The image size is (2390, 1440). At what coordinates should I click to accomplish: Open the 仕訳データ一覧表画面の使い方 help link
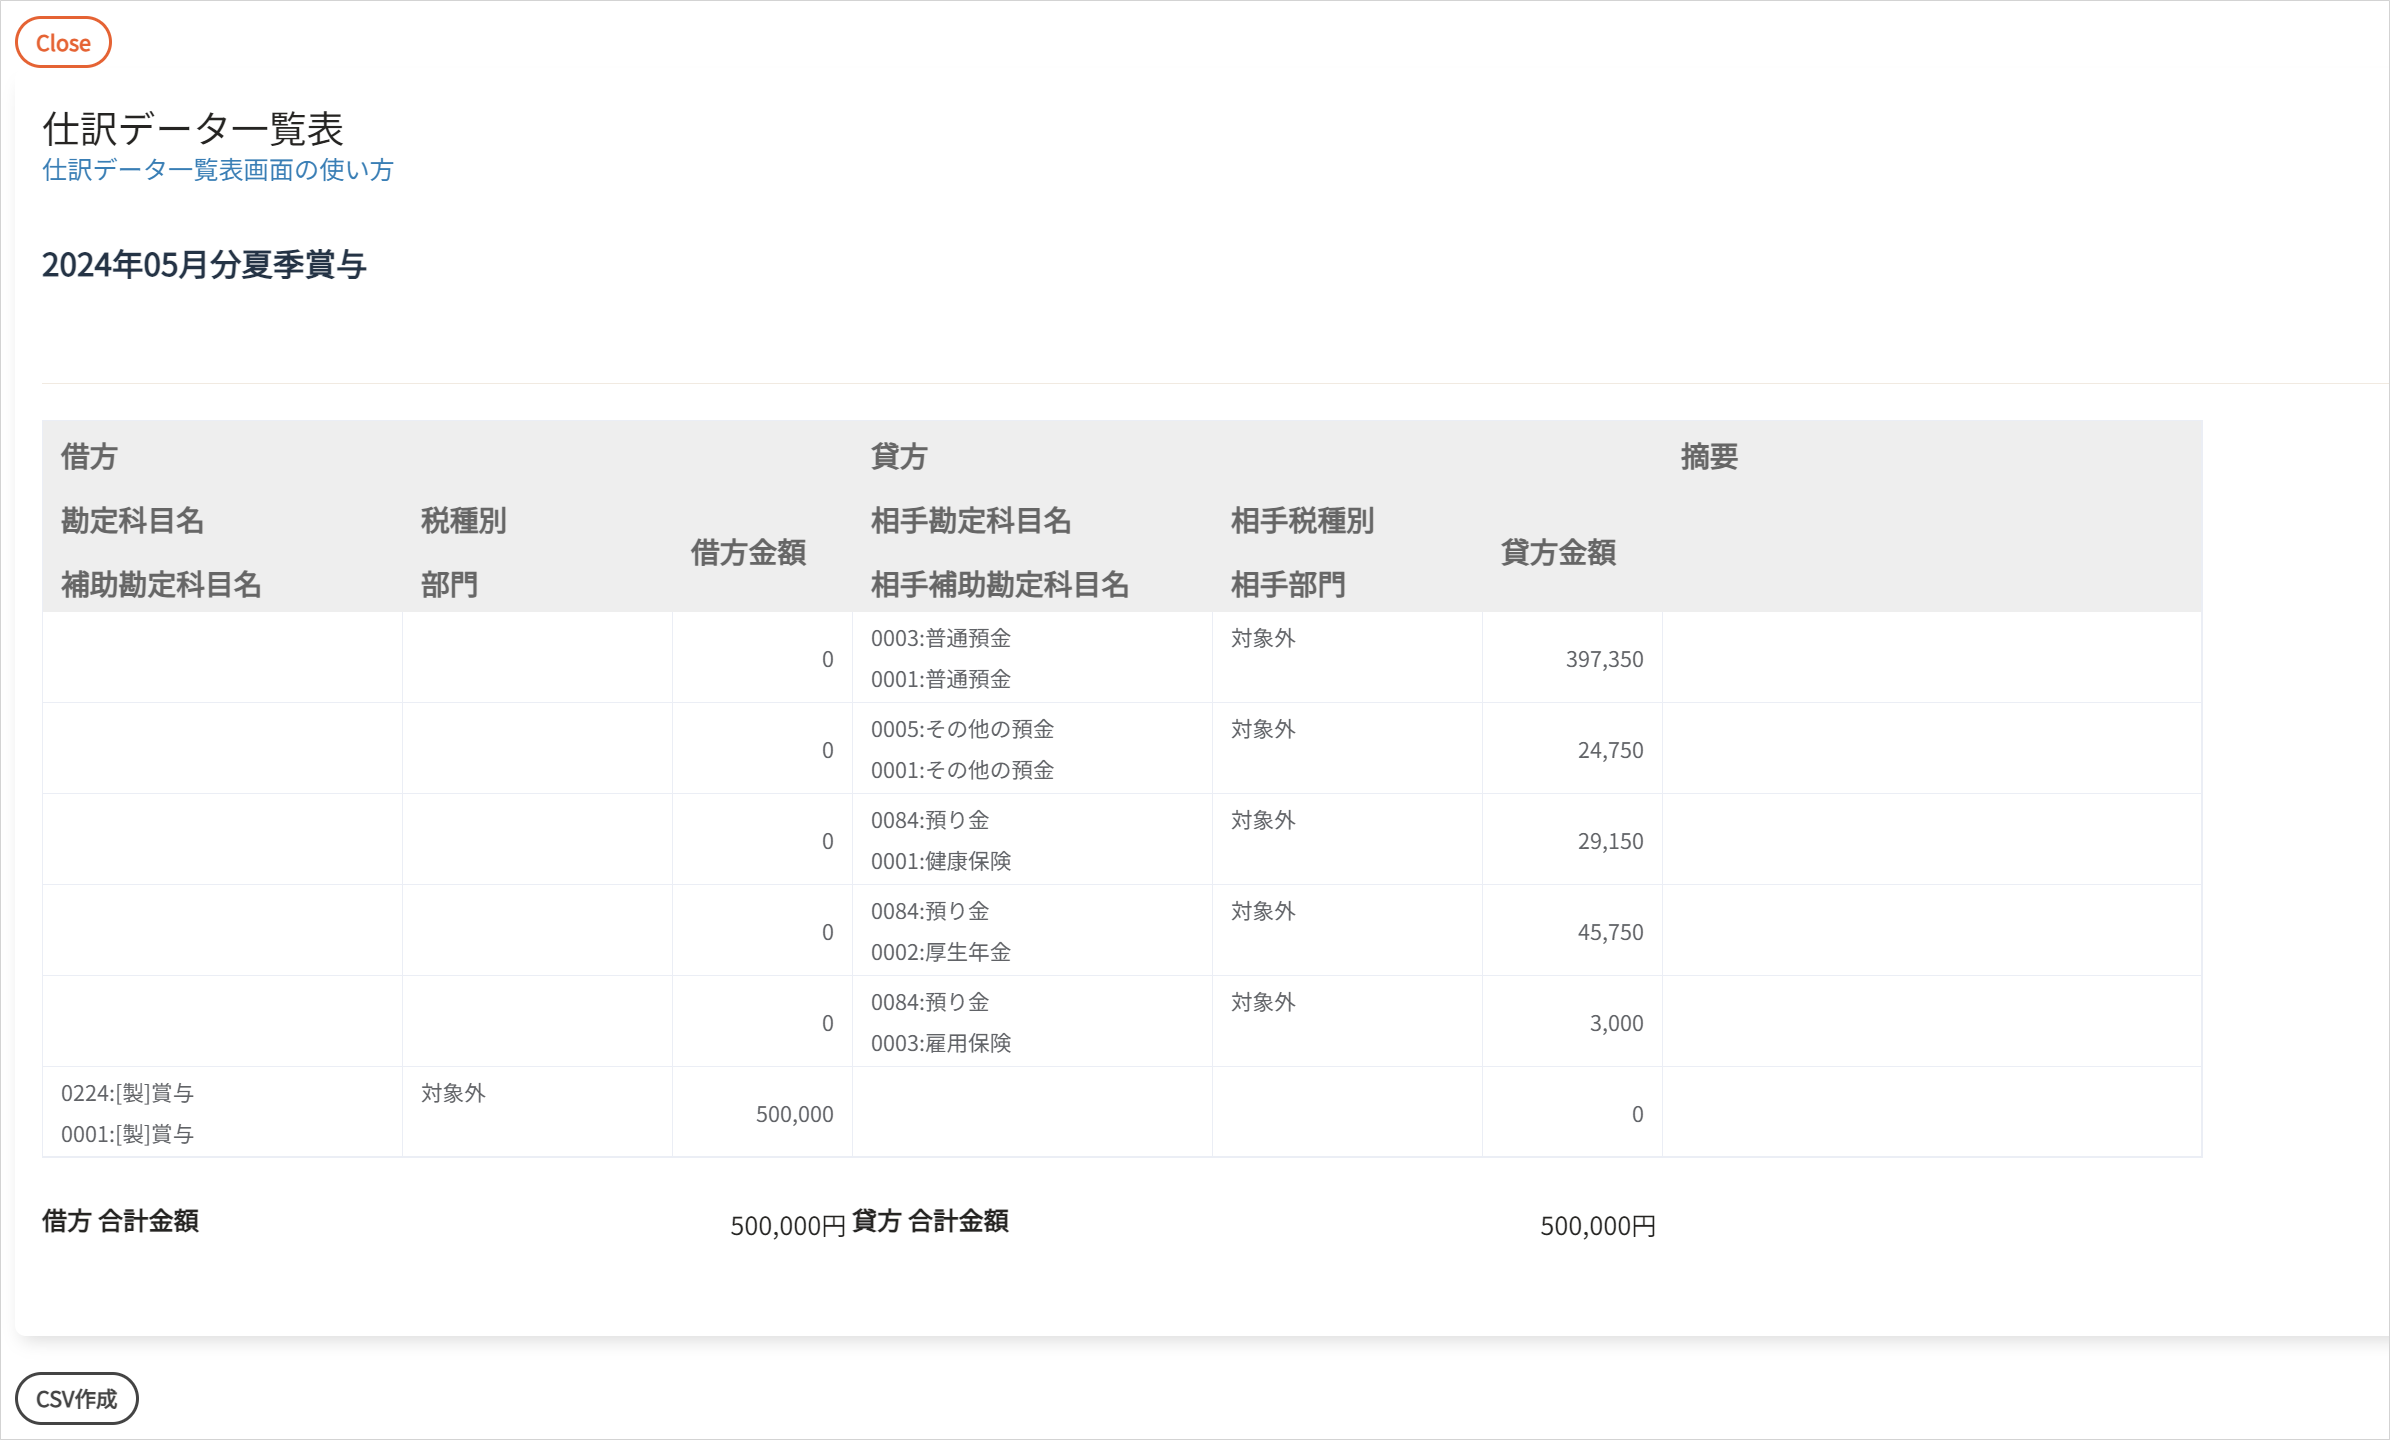coord(218,170)
